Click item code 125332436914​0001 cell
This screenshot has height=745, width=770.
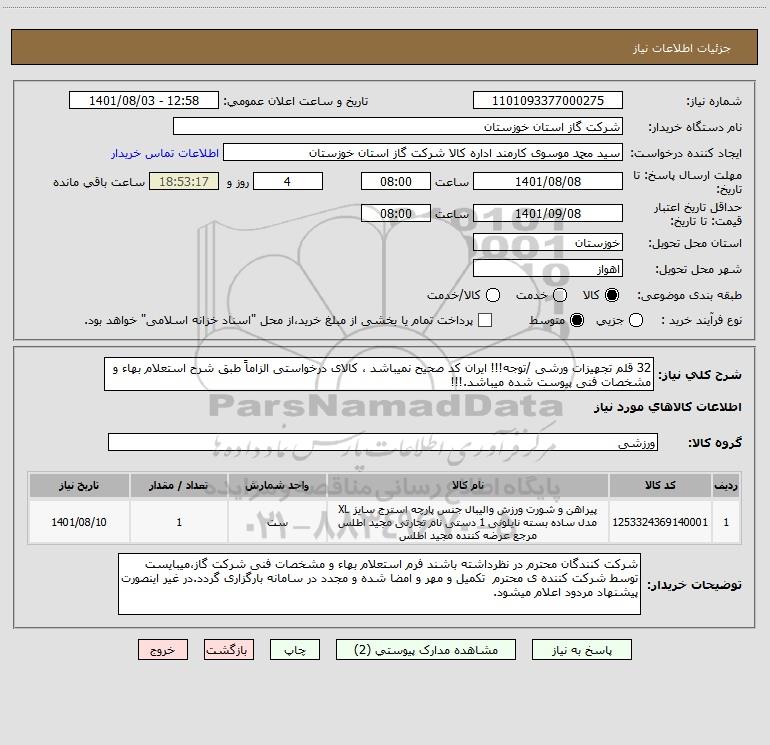coord(660,522)
